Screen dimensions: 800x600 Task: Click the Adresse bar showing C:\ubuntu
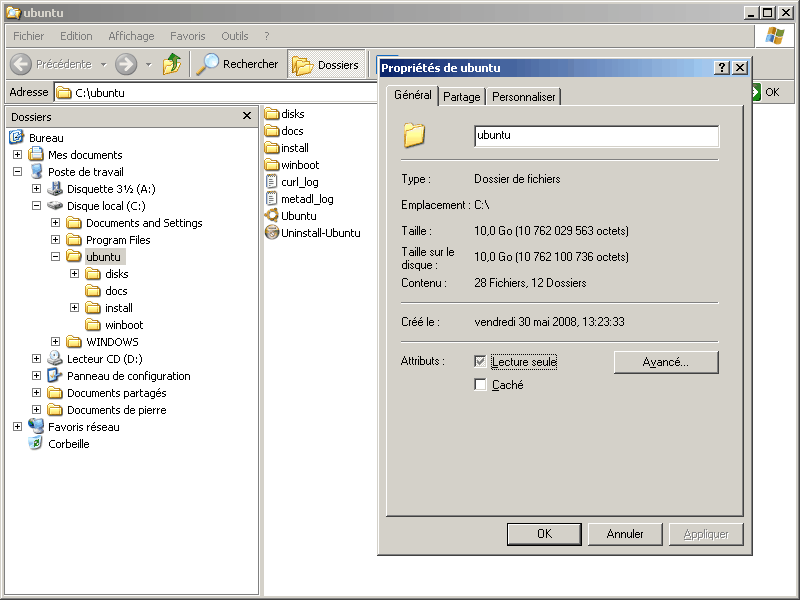click(x=217, y=93)
